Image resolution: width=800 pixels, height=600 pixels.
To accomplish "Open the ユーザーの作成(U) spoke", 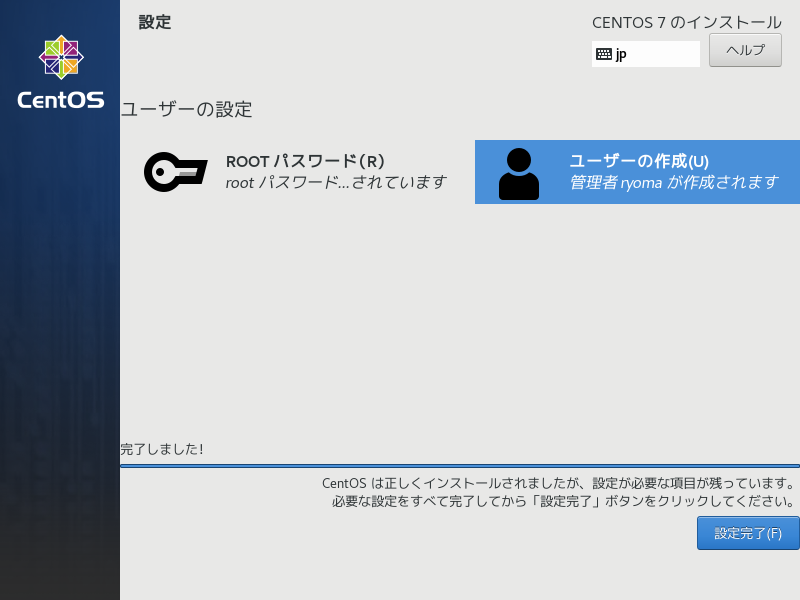I will tap(637, 172).
